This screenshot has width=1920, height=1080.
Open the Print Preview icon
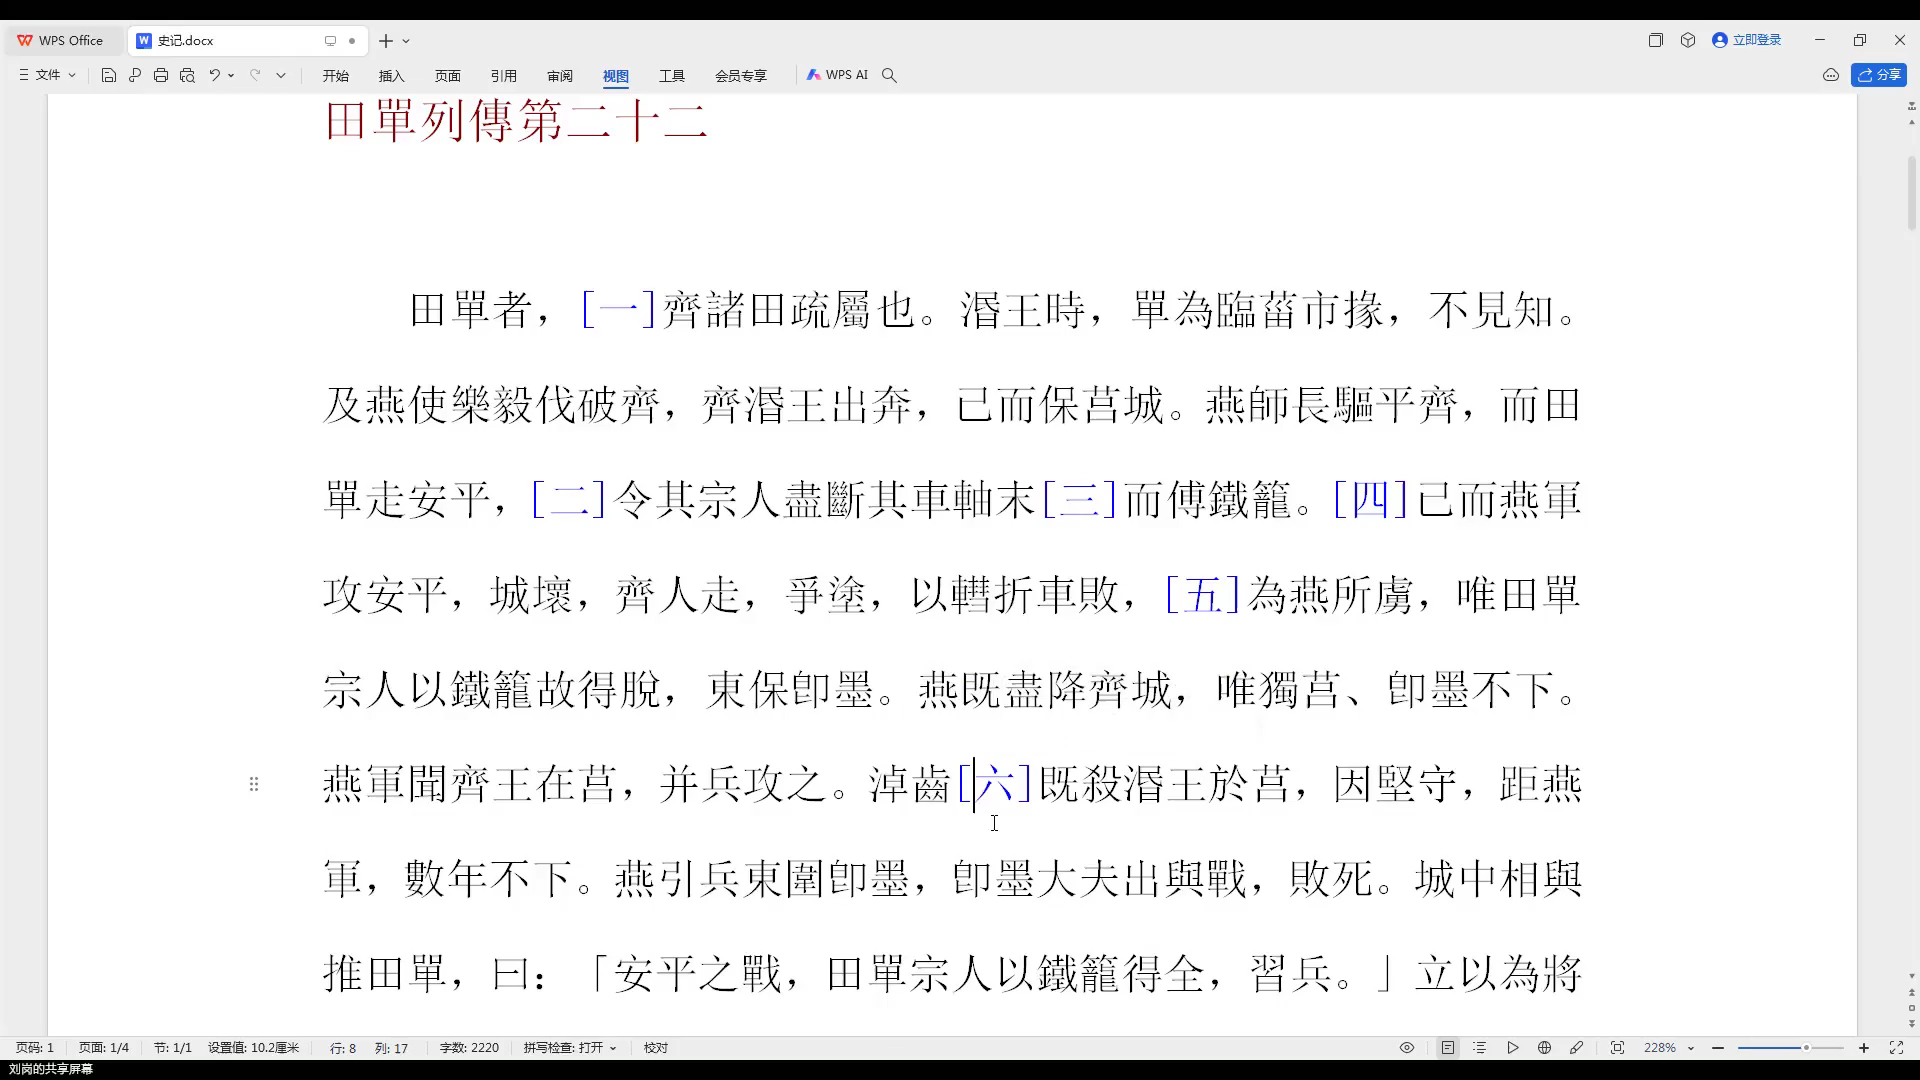pyautogui.click(x=188, y=74)
